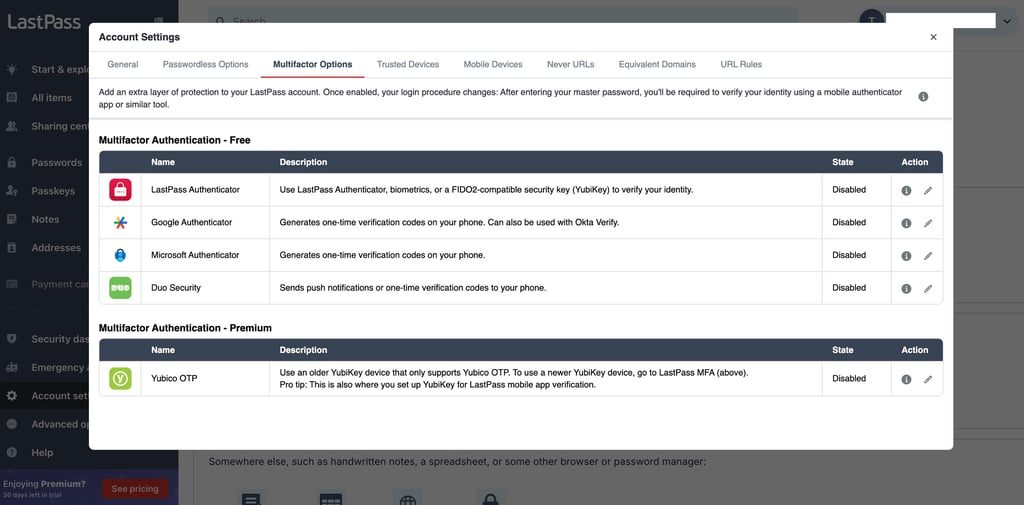Click Security dashboard shield icon in sidebar
This screenshot has height=505, width=1024.
pyautogui.click(x=12, y=338)
